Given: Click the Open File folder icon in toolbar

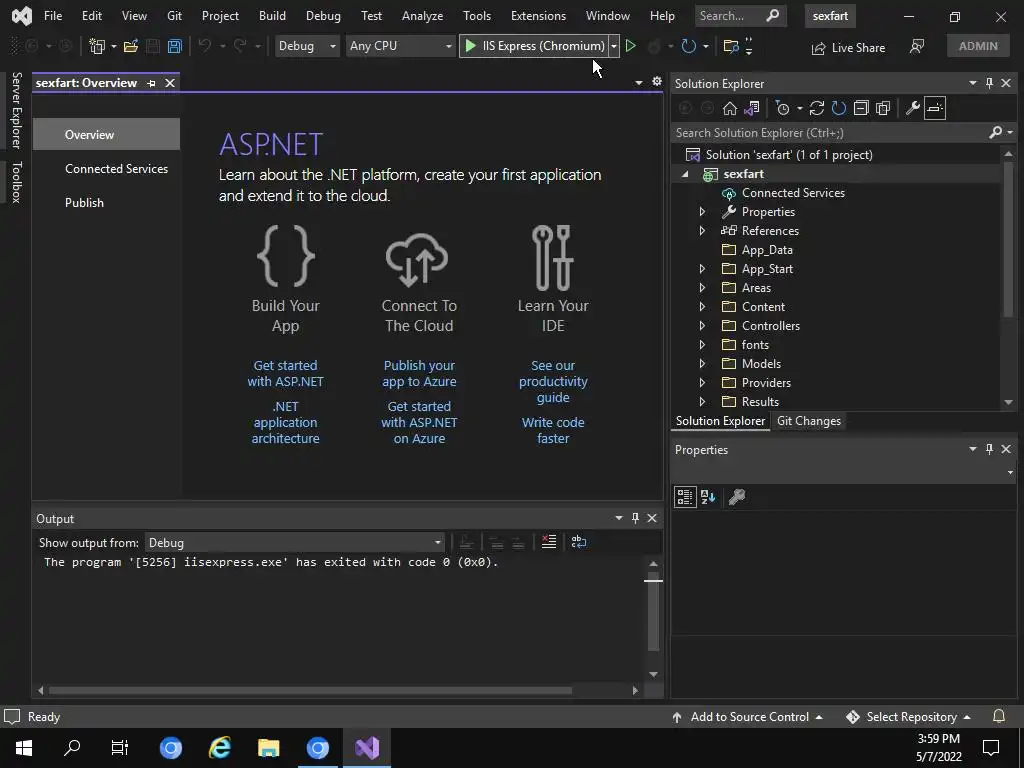Looking at the screenshot, I should pos(131,46).
